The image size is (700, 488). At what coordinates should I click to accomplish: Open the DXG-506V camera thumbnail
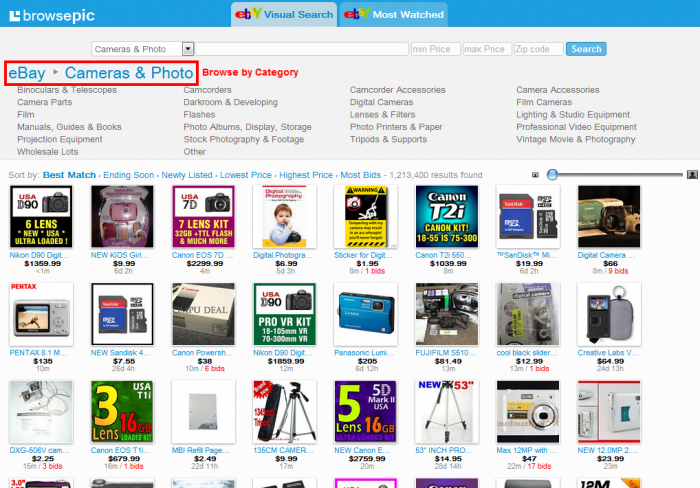point(41,412)
